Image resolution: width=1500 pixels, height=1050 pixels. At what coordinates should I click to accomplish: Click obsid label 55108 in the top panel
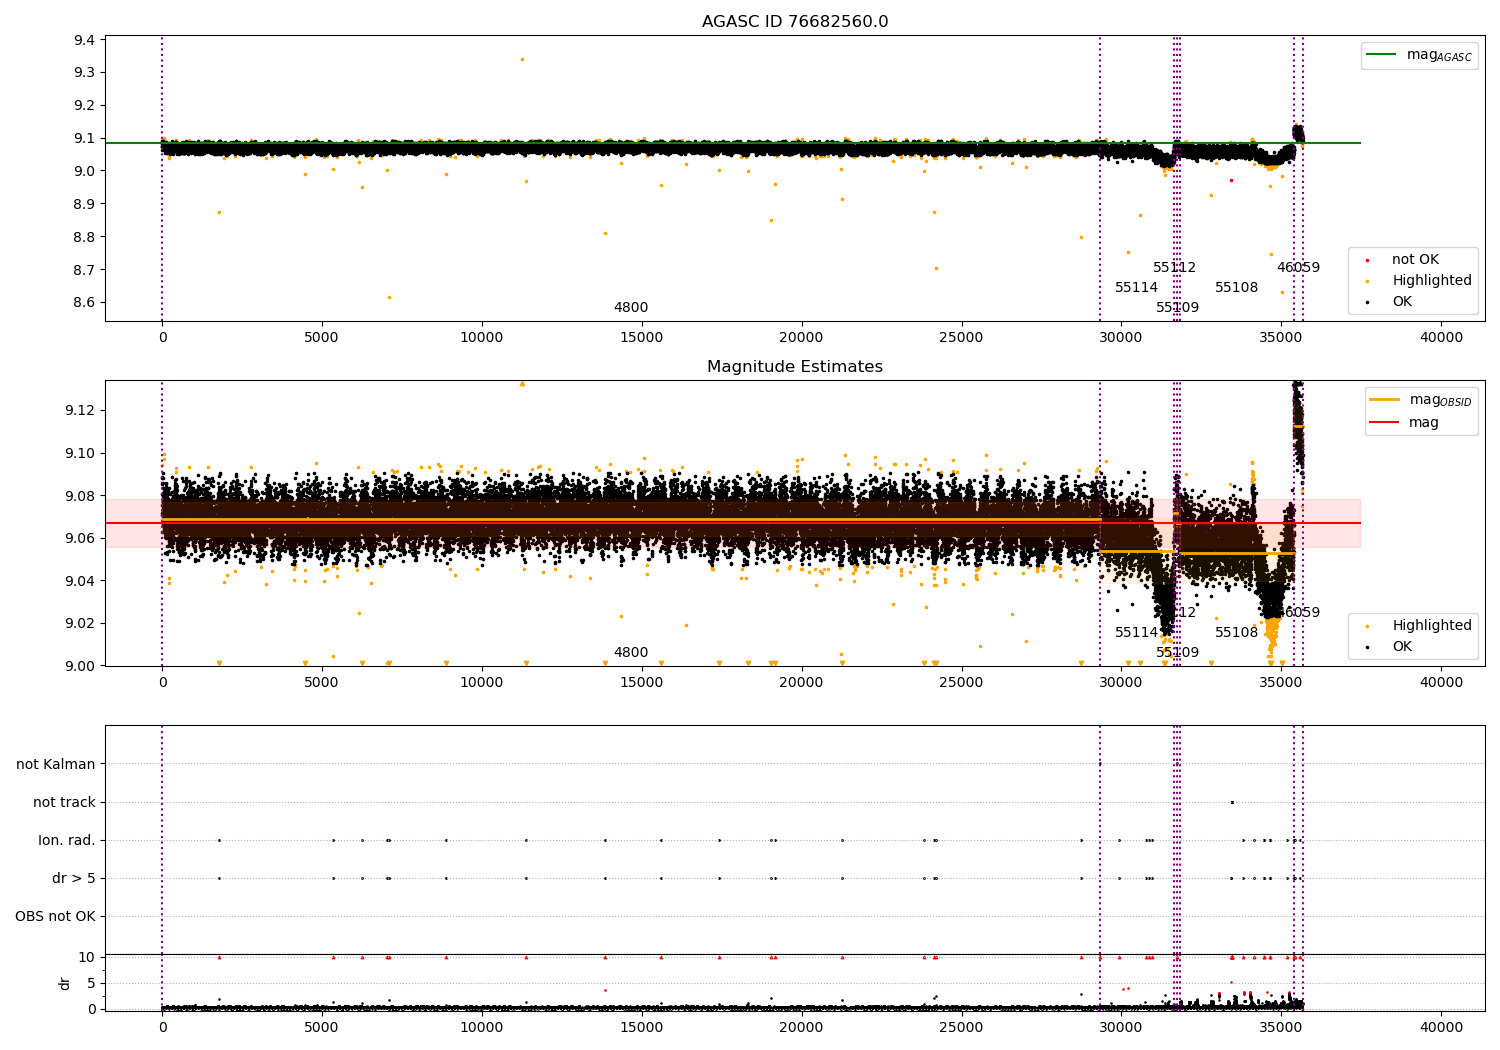[x=1237, y=288]
